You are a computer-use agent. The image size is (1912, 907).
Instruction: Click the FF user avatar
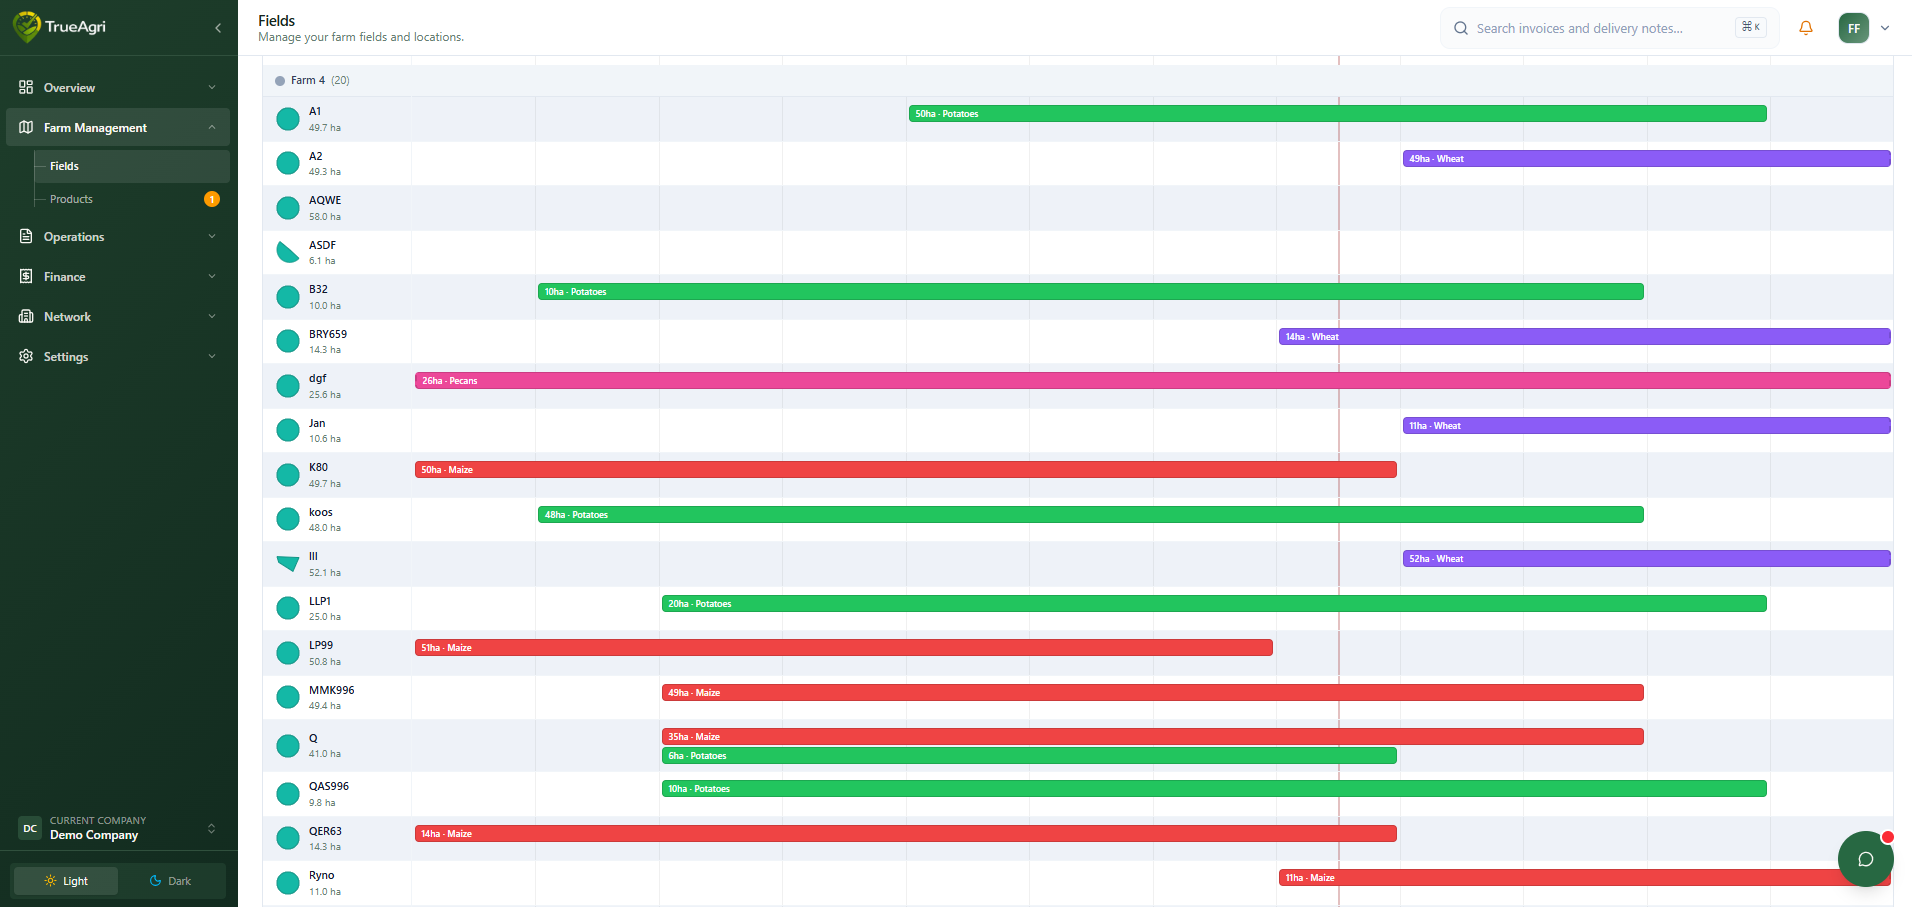click(1854, 28)
